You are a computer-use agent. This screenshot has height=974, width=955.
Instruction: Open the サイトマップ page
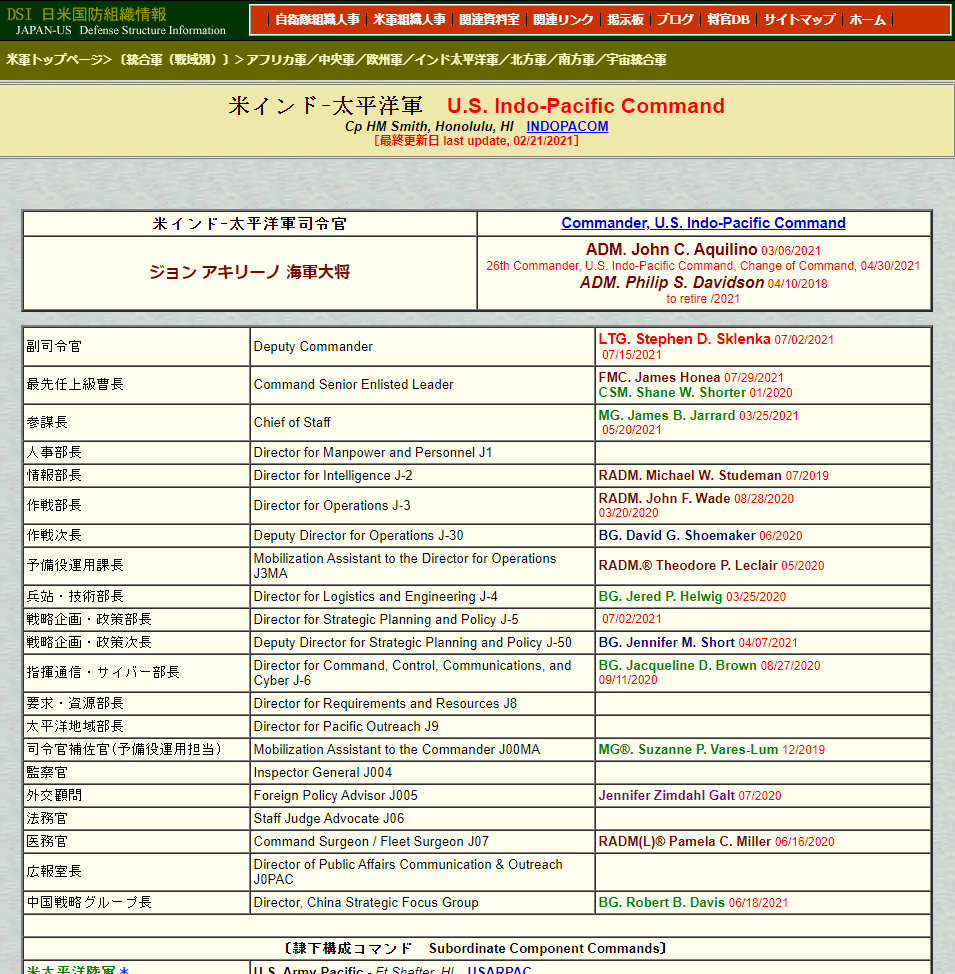tap(799, 20)
